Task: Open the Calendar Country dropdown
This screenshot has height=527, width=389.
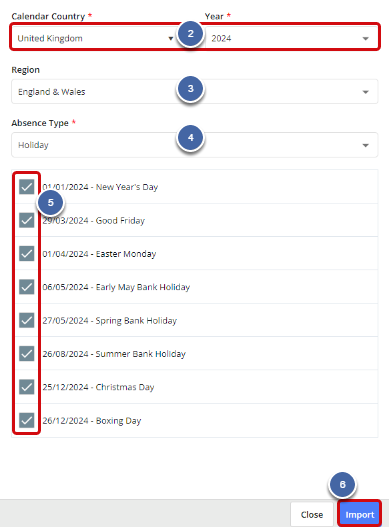Action: 96,38
